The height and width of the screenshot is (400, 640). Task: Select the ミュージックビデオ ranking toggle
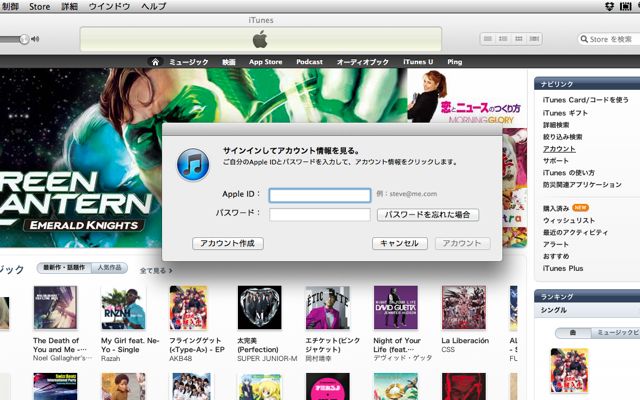pos(616,333)
